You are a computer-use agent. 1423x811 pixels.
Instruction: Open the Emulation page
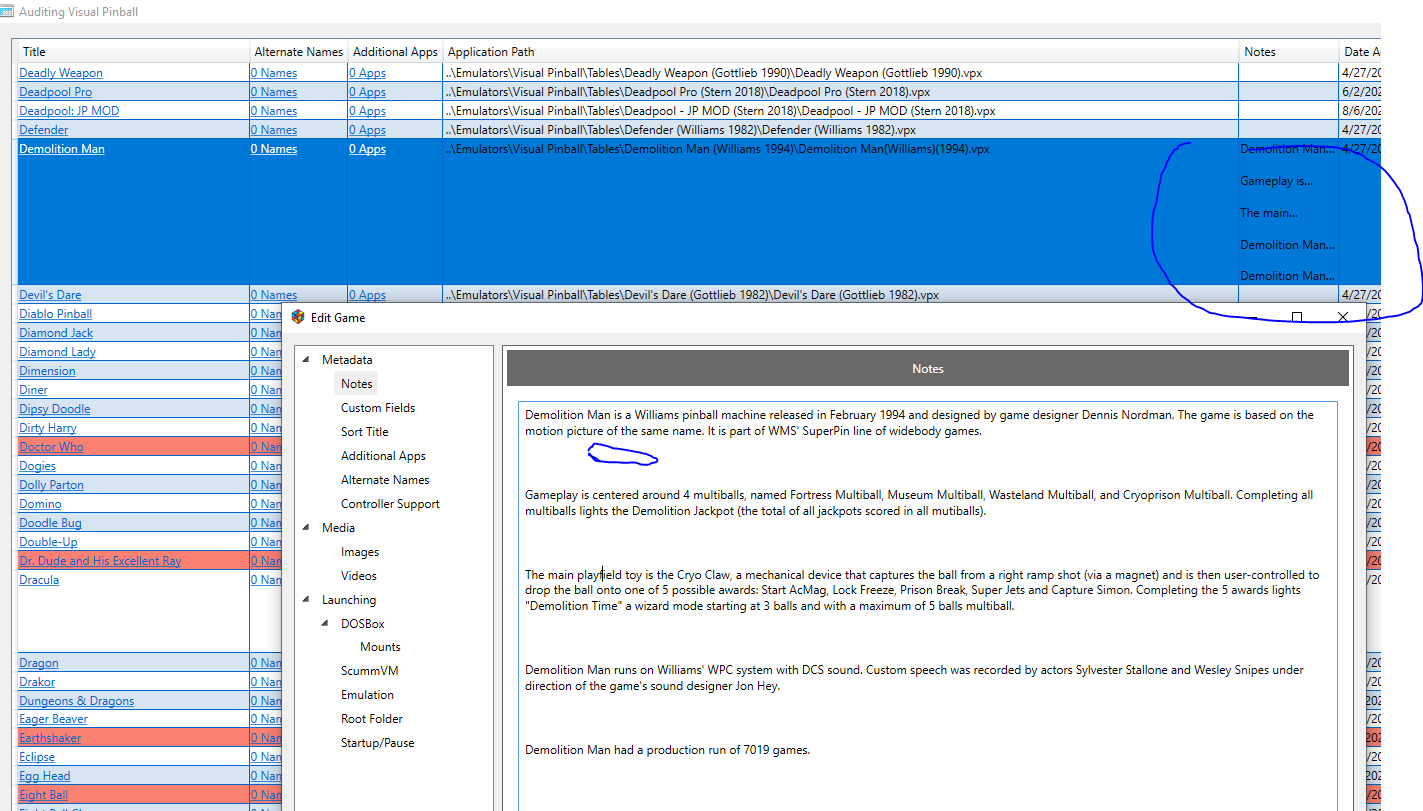click(x=367, y=695)
